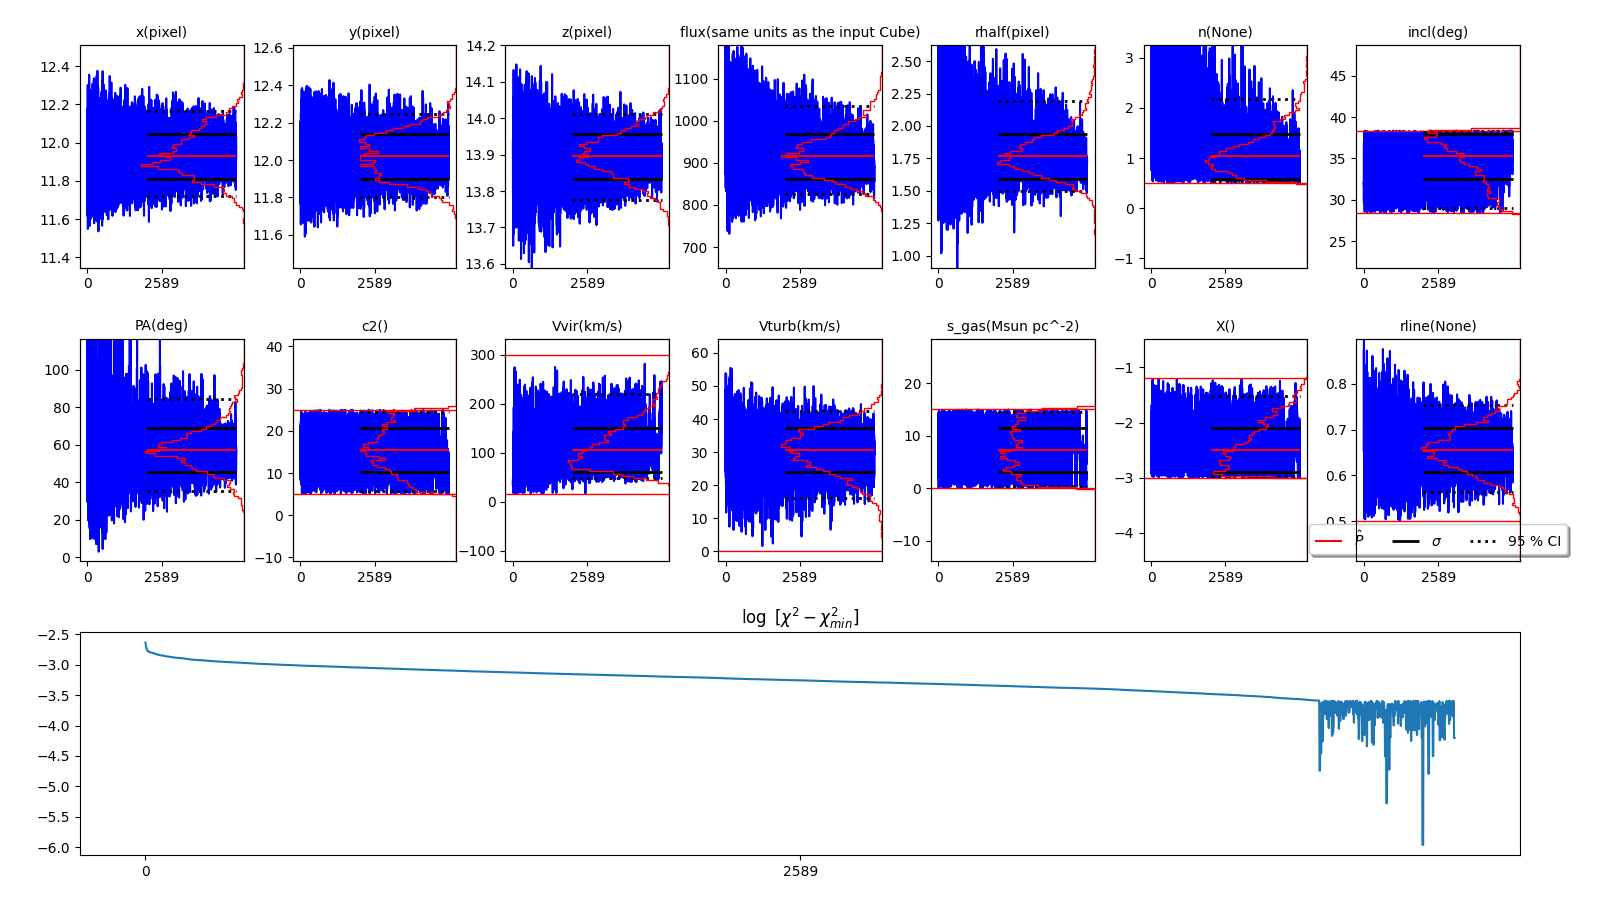Click the black sigma legend line
This screenshot has height=900, width=1600.
(1405, 541)
